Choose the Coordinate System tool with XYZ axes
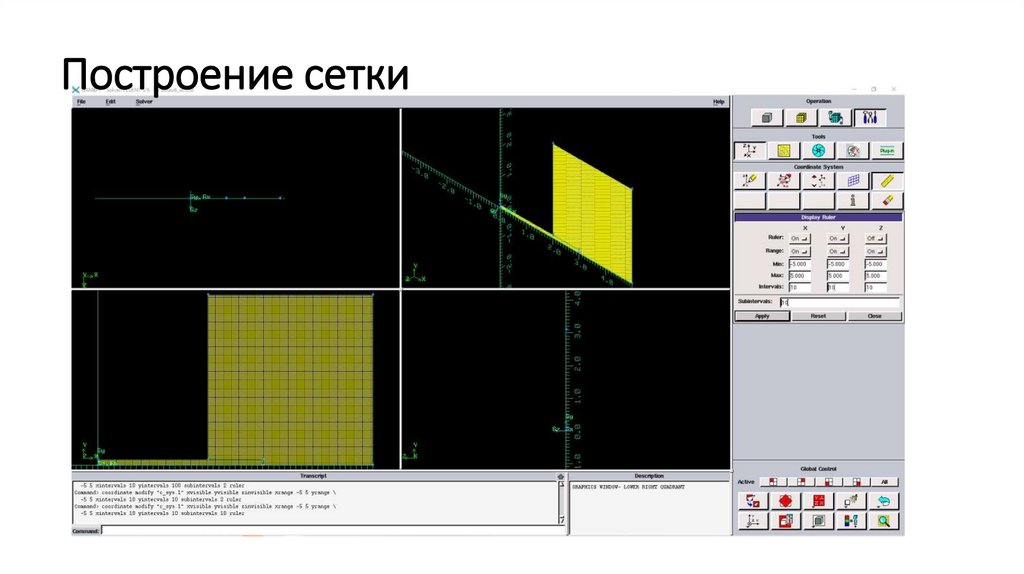The width and height of the screenshot is (1024, 574). click(750, 151)
